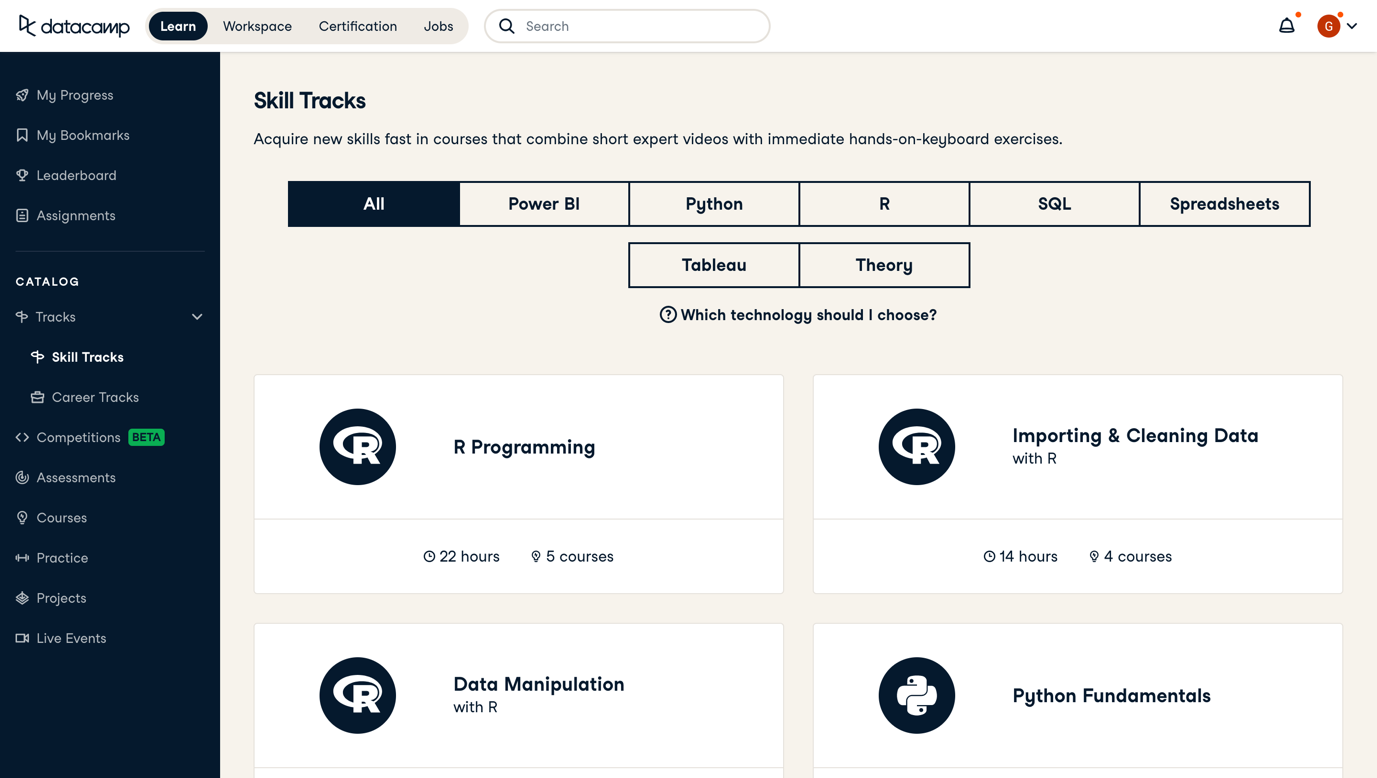Click the Career Tracks briefcase icon
The height and width of the screenshot is (778, 1377).
coord(37,397)
